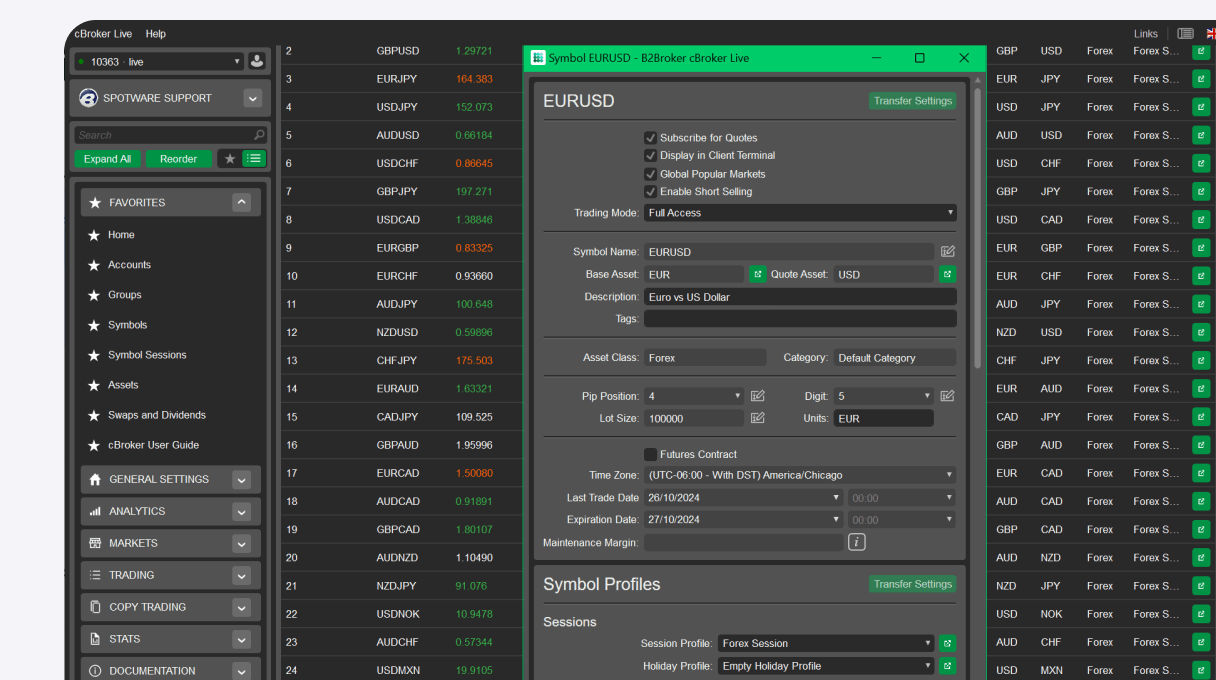
Task: Edit Pip Position with the pencil icon
Action: pos(757,396)
